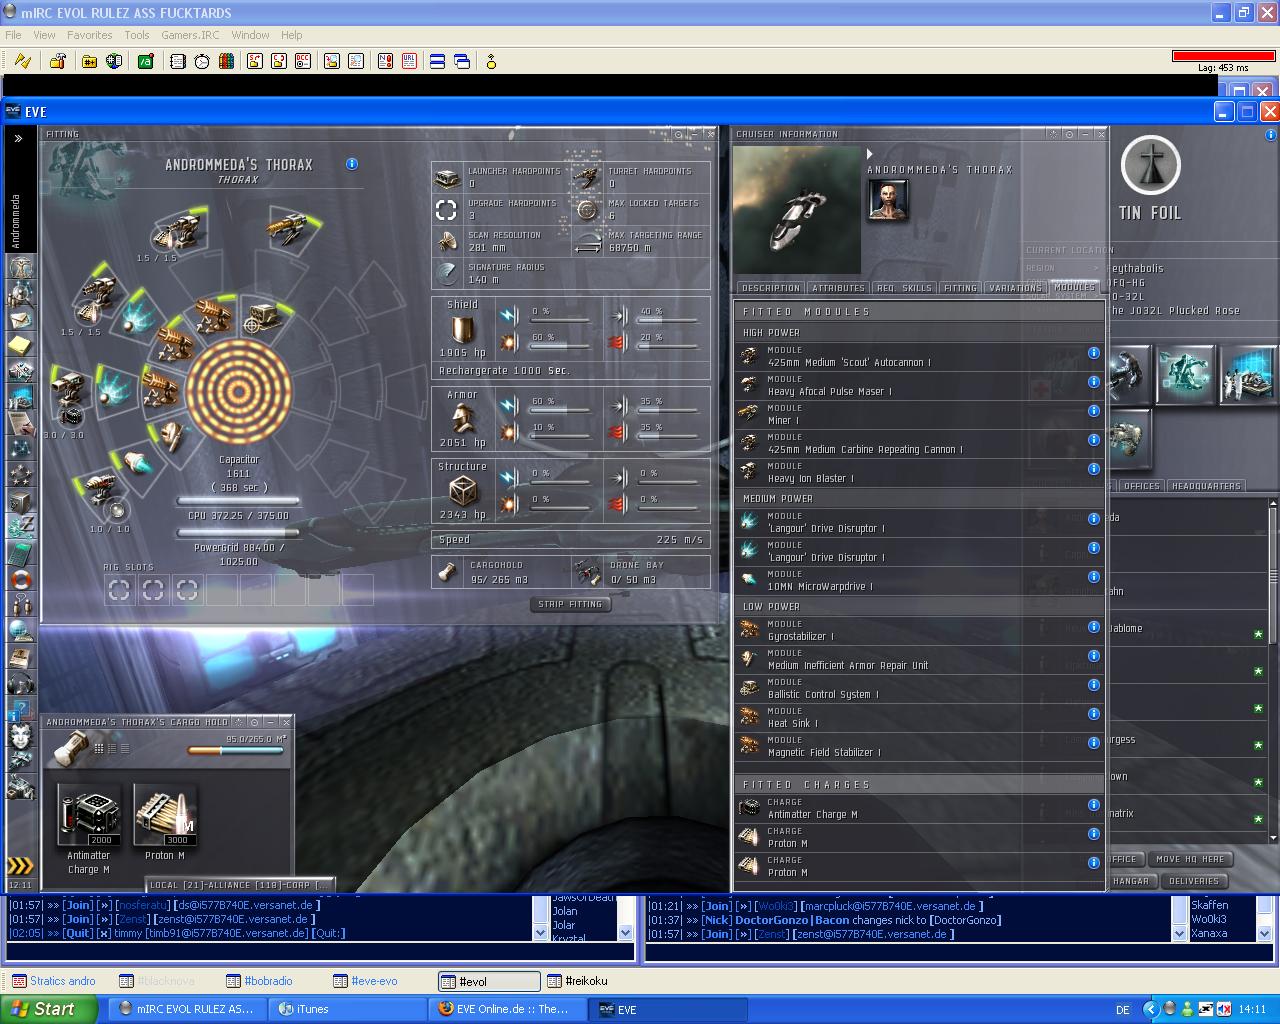
Task: Switch to the Description tab
Action: (x=770, y=288)
